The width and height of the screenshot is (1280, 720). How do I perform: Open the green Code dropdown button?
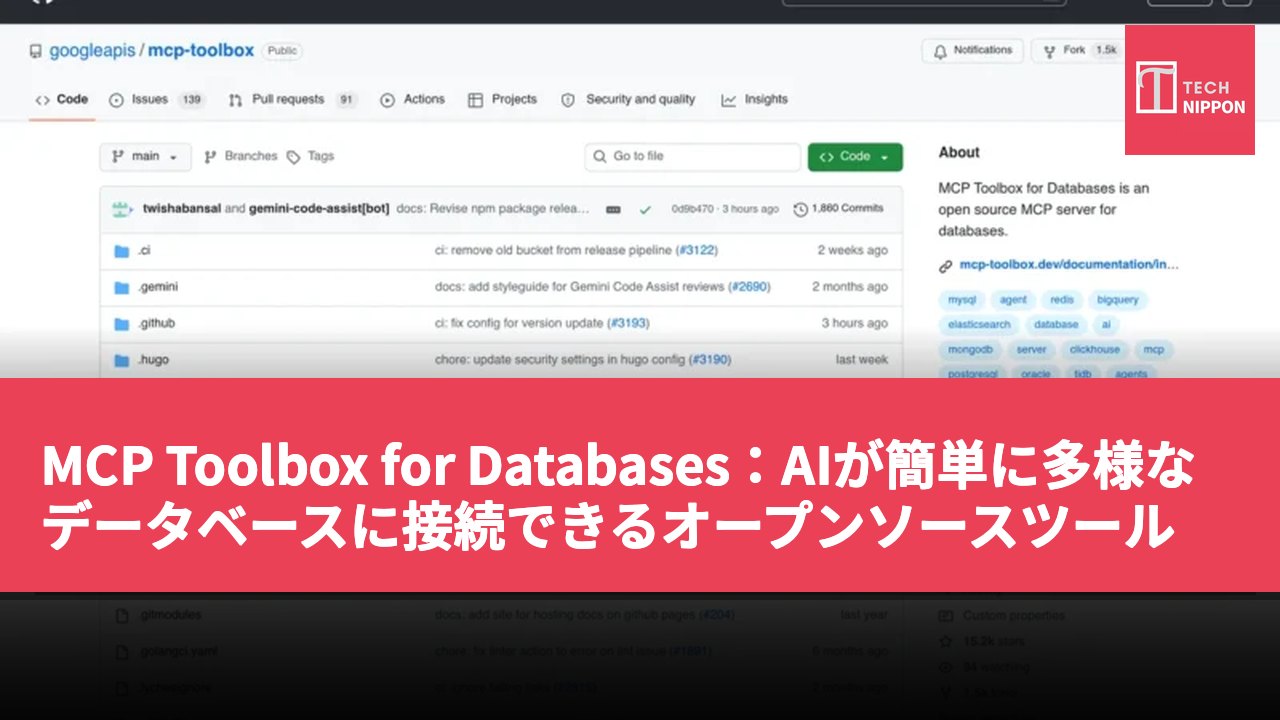click(855, 157)
